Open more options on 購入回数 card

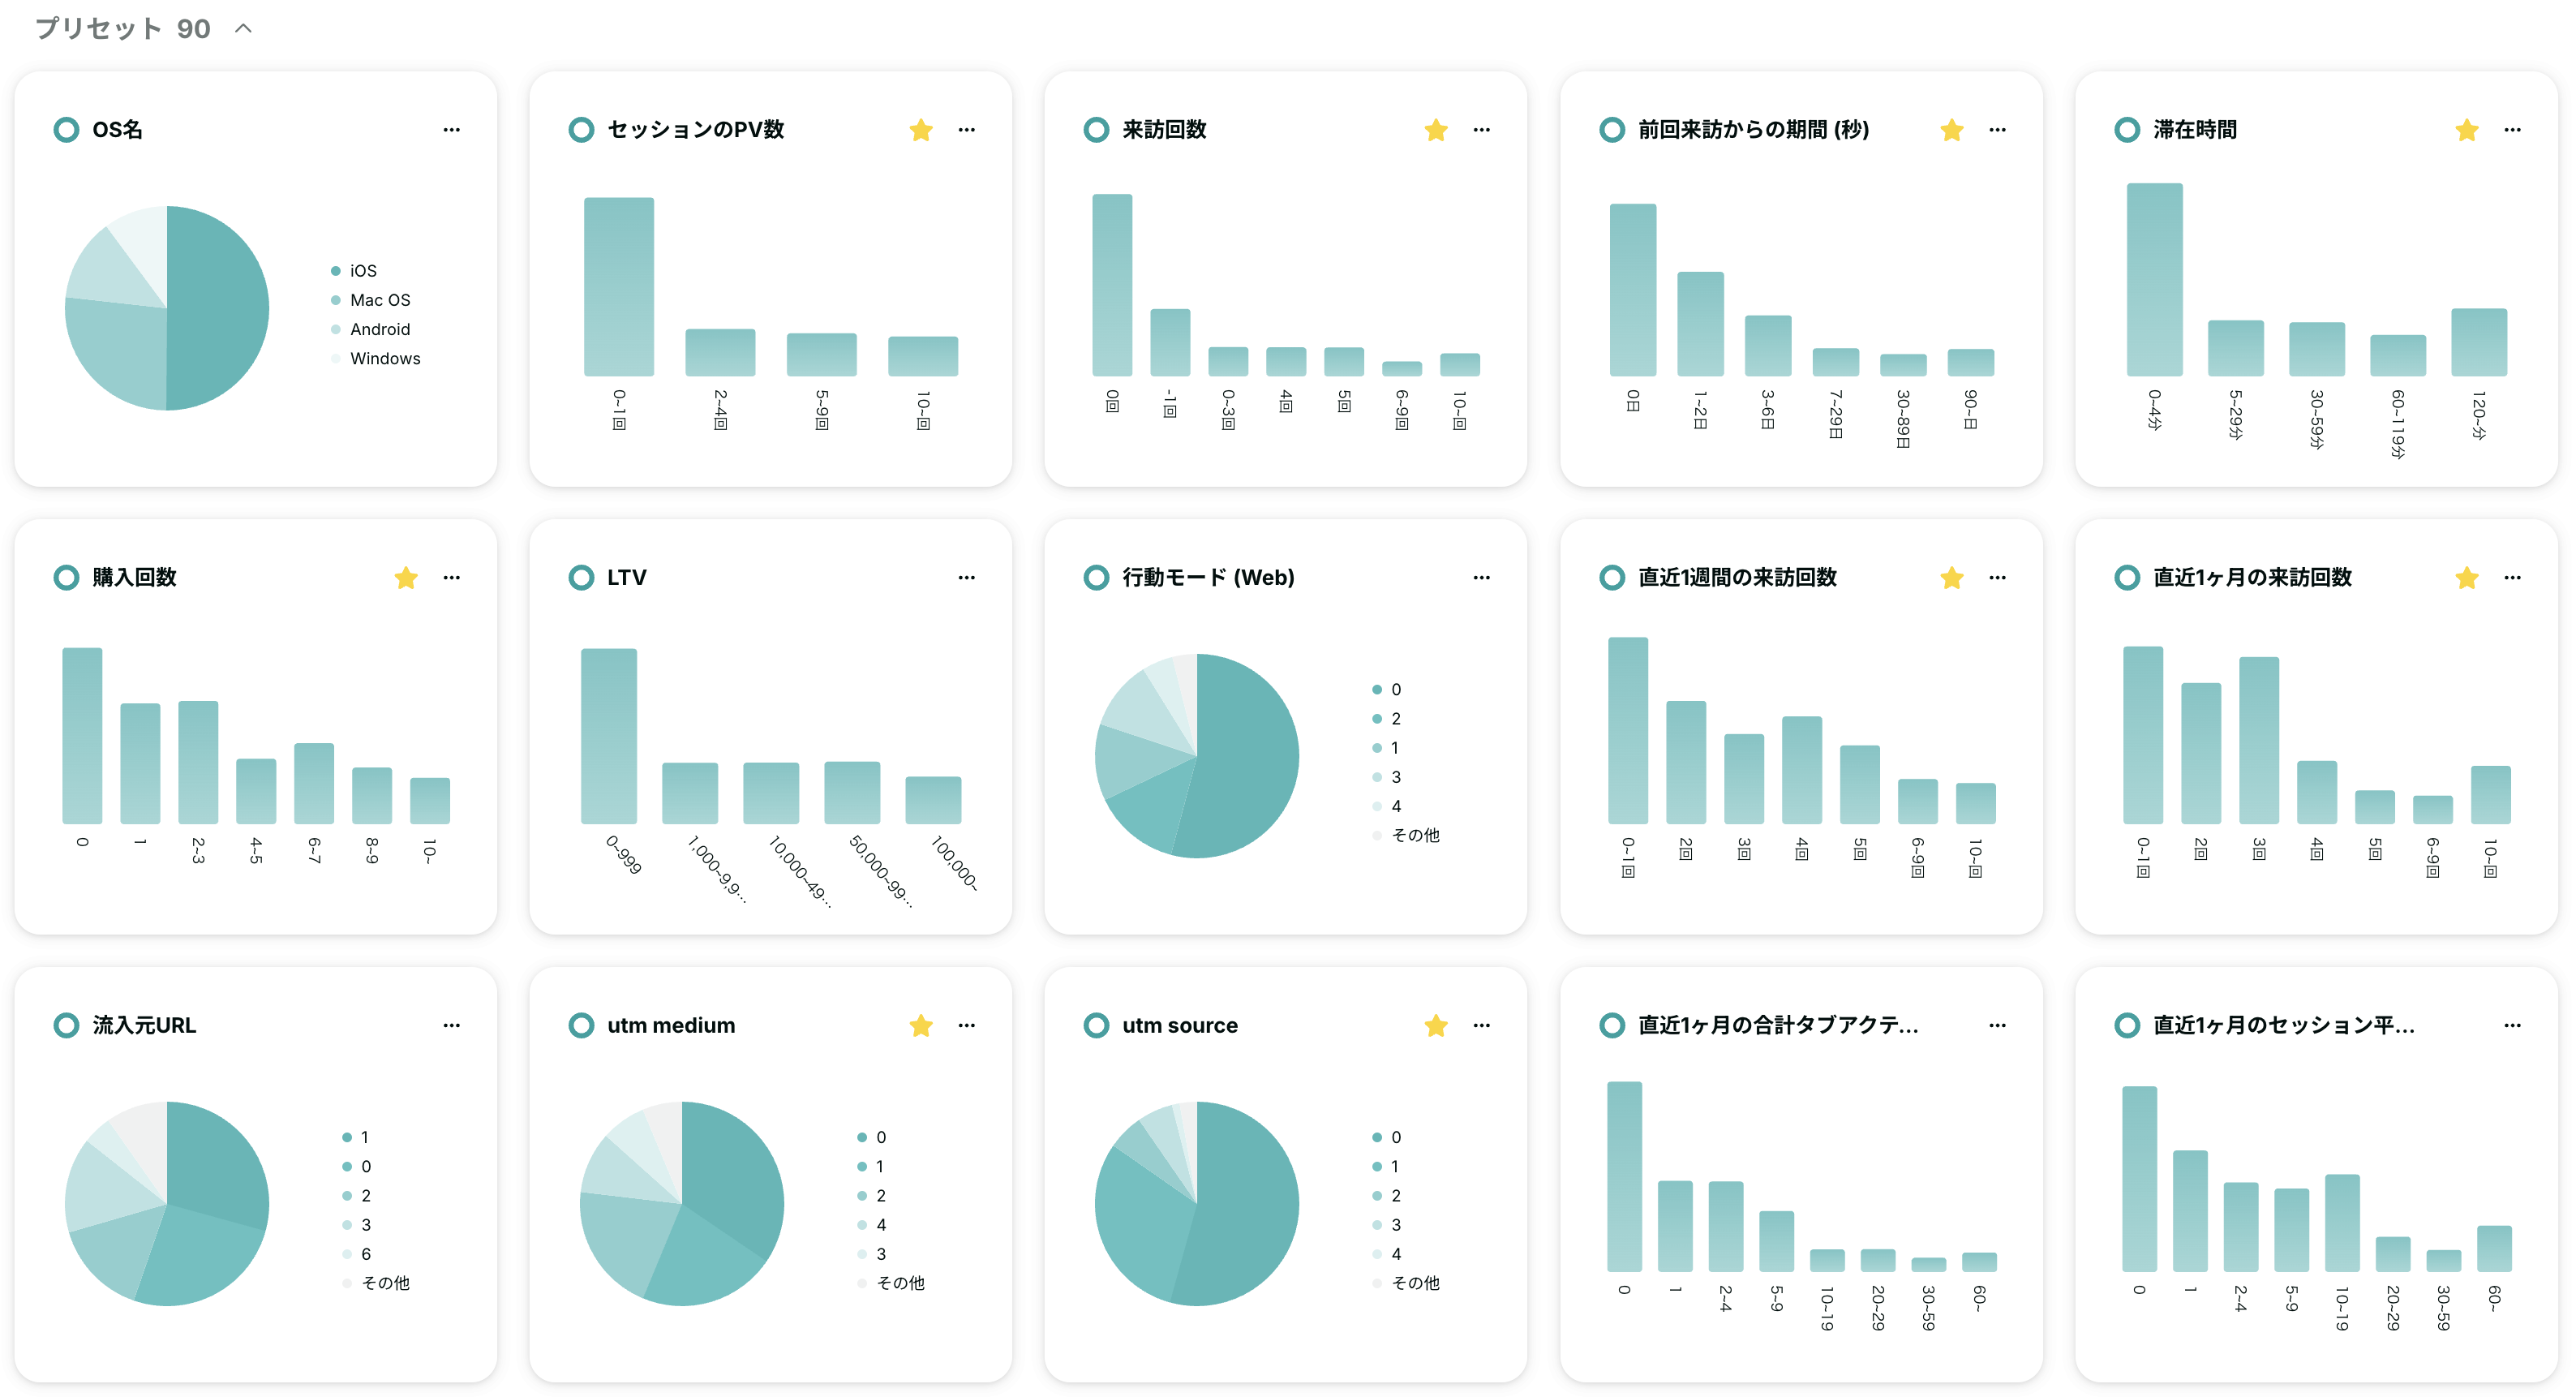[x=451, y=578]
